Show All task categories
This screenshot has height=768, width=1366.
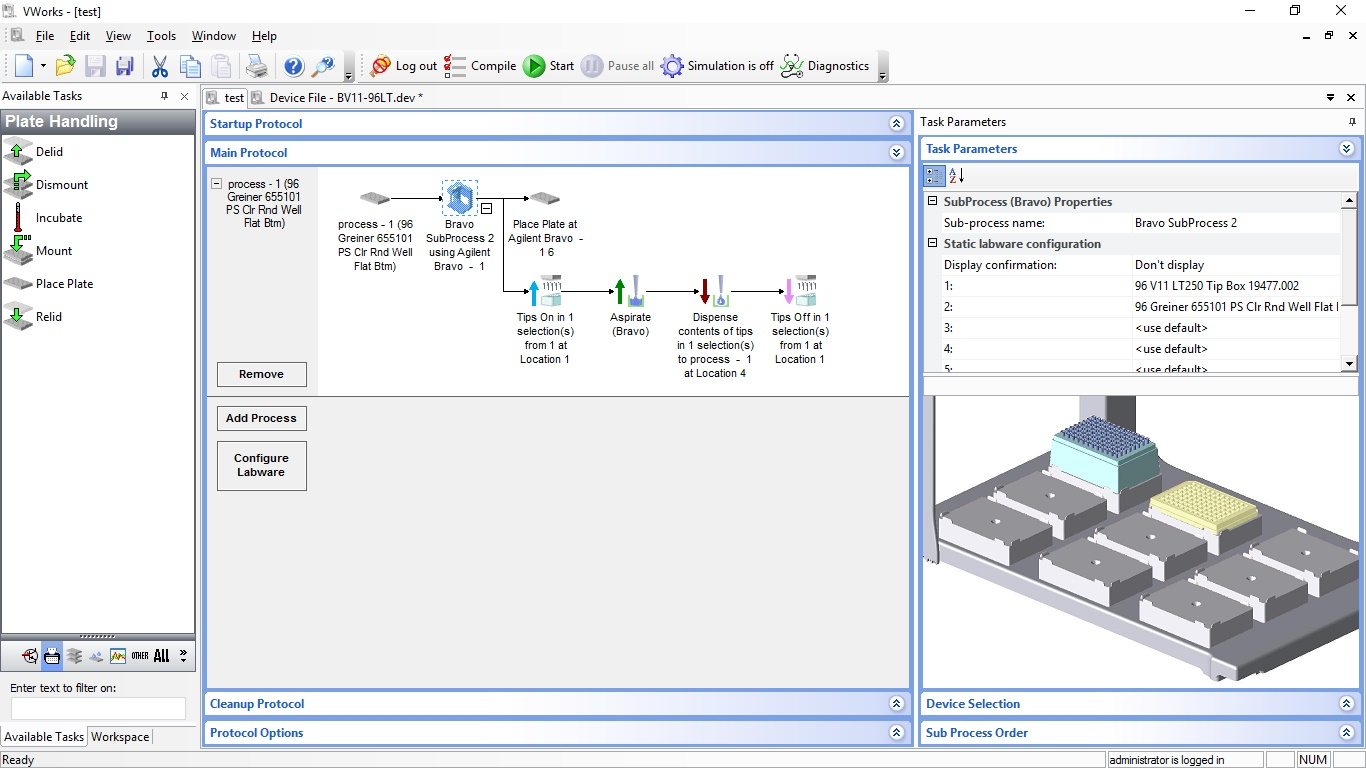pyautogui.click(x=161, y=656)
